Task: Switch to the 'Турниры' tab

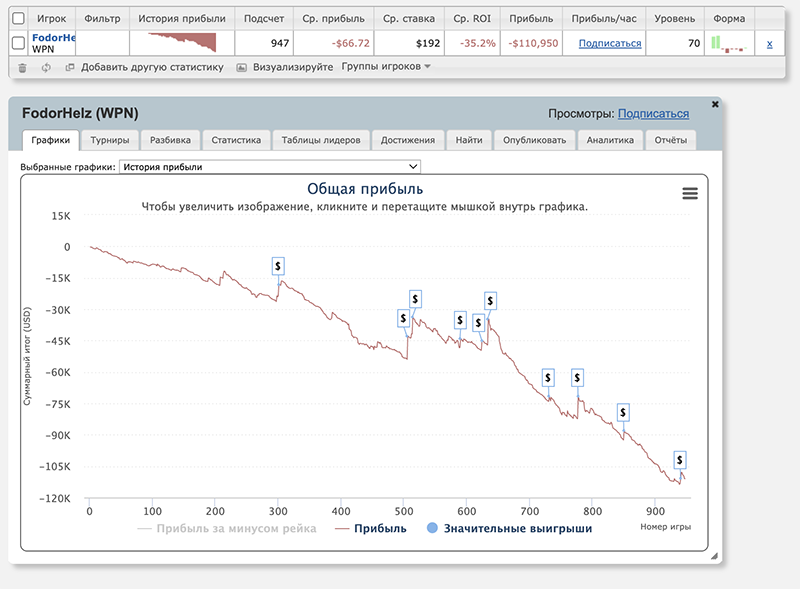Action: [x=109, y=140]
